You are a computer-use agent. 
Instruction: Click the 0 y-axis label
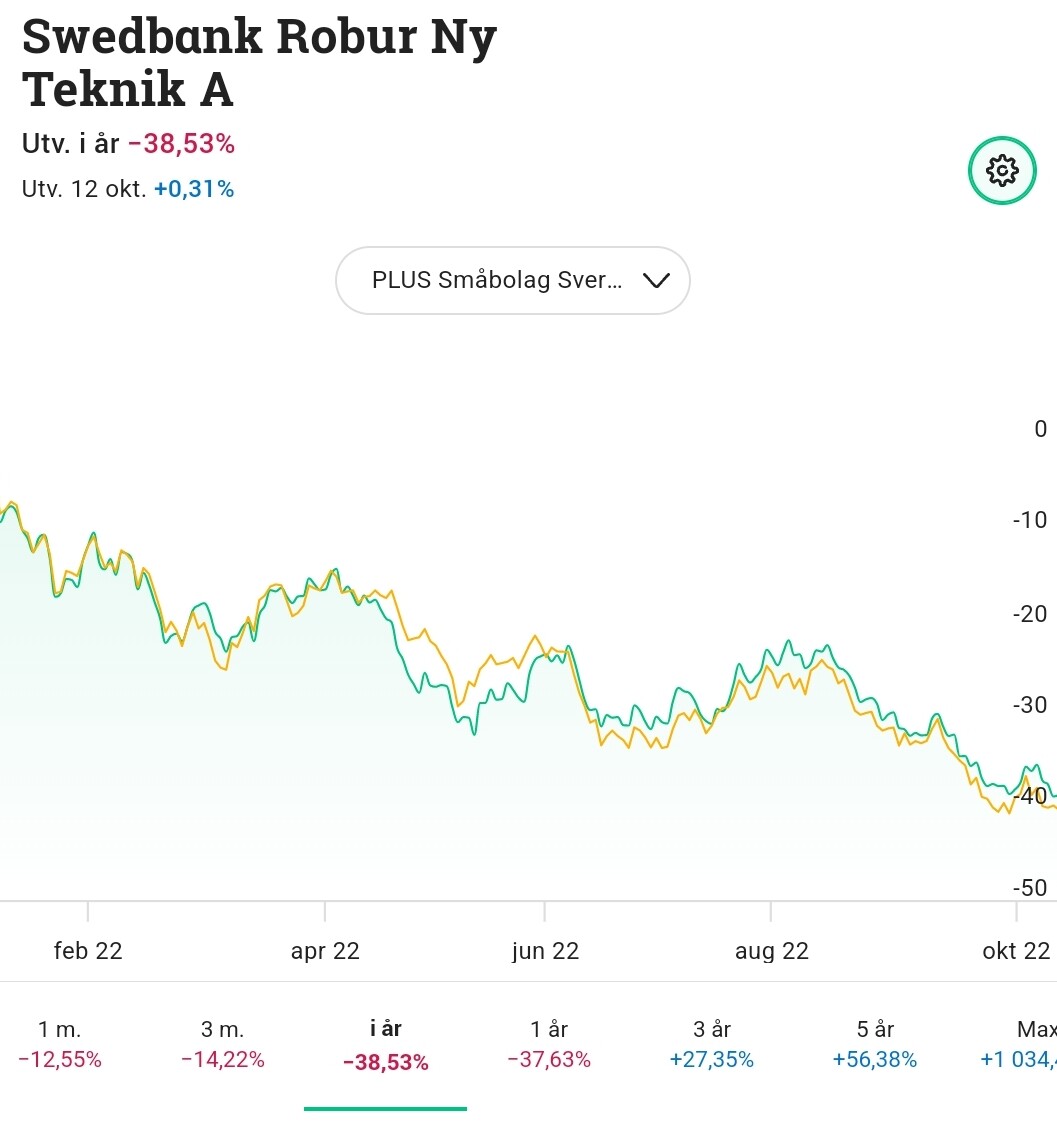(1040, 429)
